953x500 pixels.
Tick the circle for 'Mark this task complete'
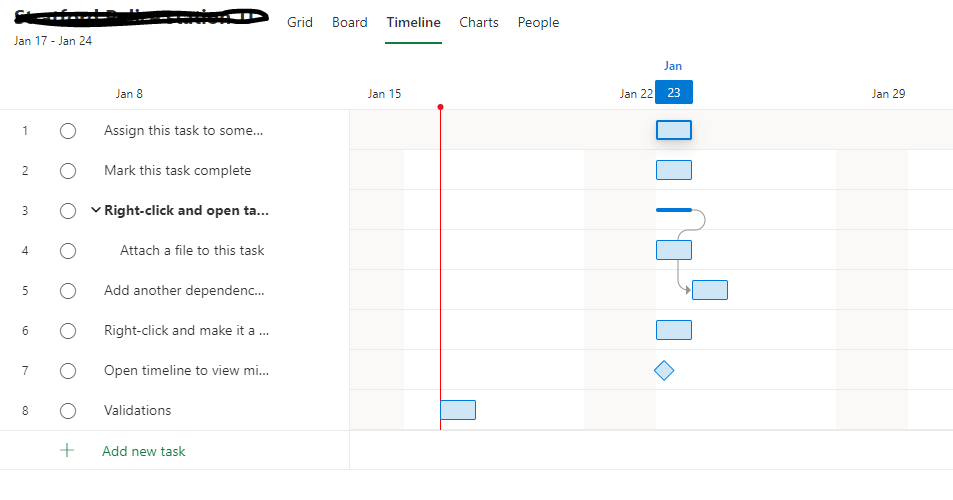point(68,171)
